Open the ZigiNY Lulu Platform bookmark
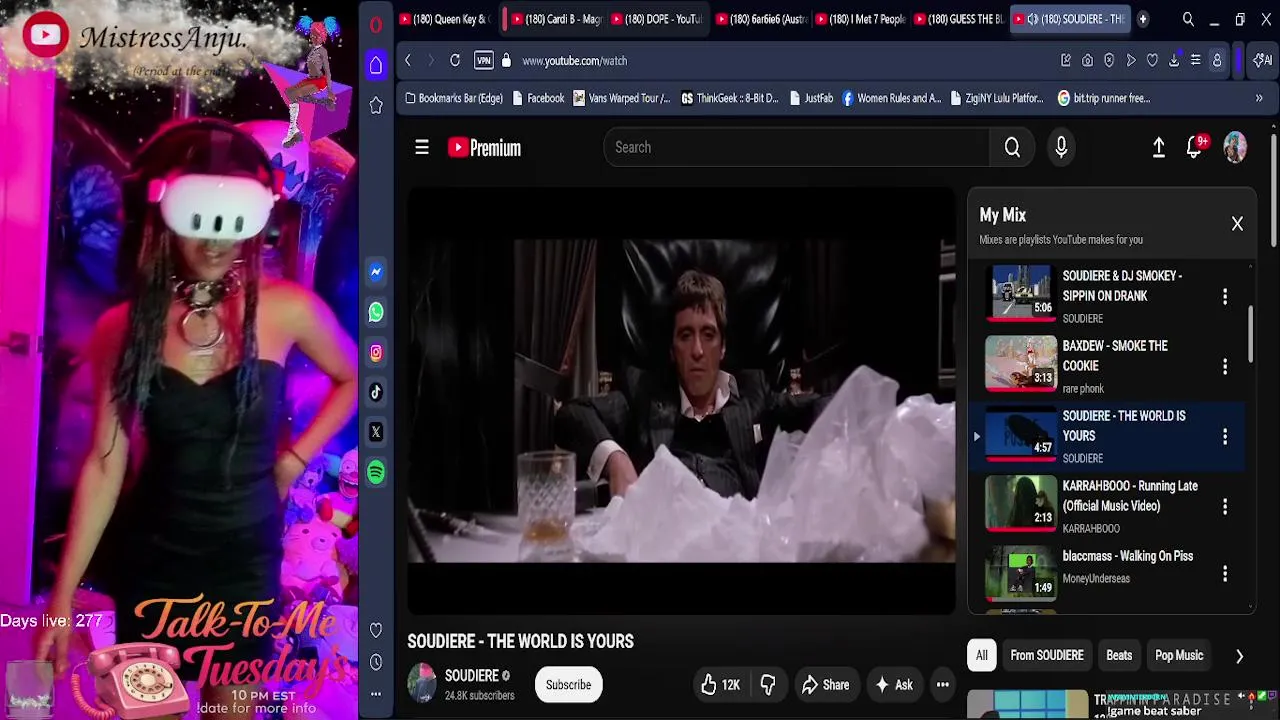This screenshot has height=720, width=1280. click(997, 98)
